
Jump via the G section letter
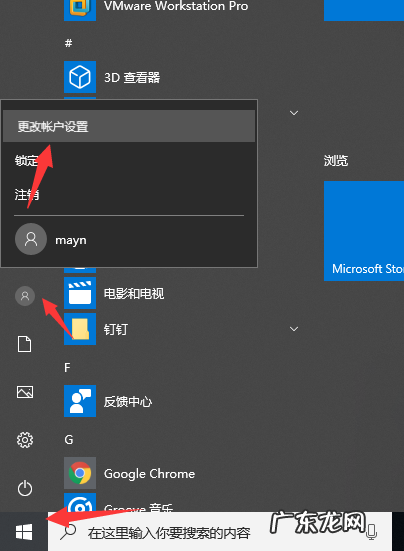tap(69, 440)
